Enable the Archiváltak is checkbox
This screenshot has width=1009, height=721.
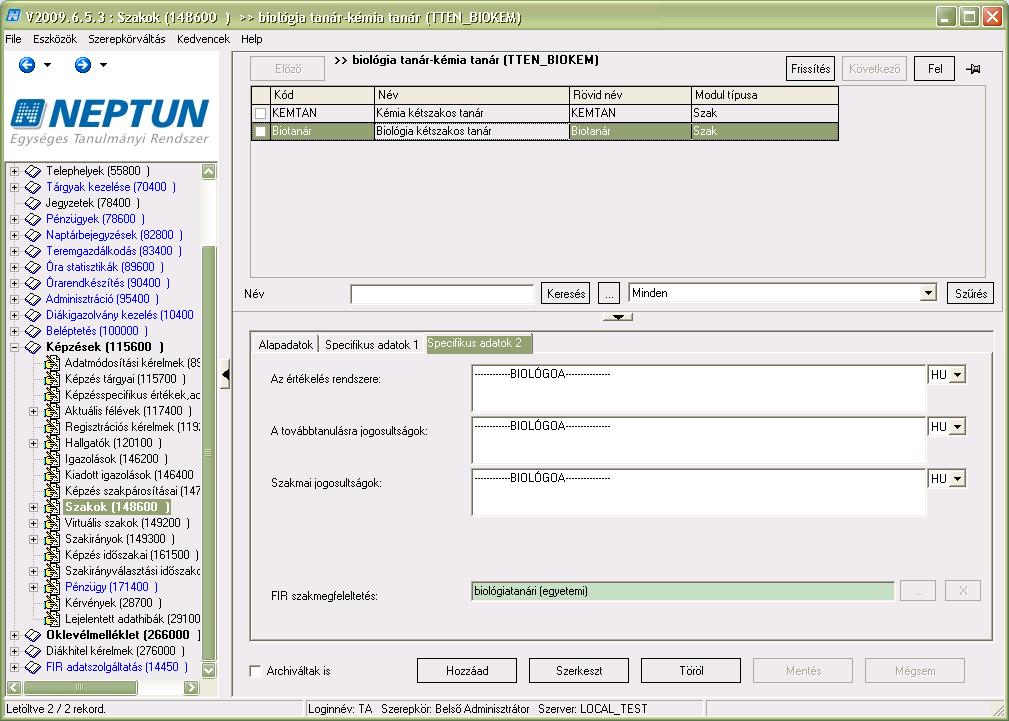coord(255,671)
